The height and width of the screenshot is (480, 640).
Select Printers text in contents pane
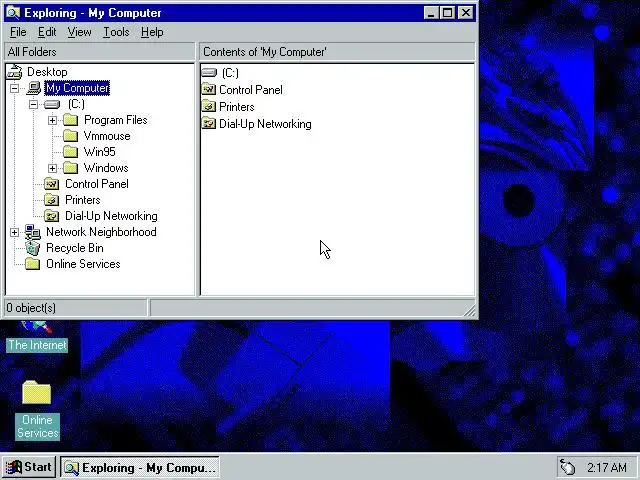tap(237, 107)
